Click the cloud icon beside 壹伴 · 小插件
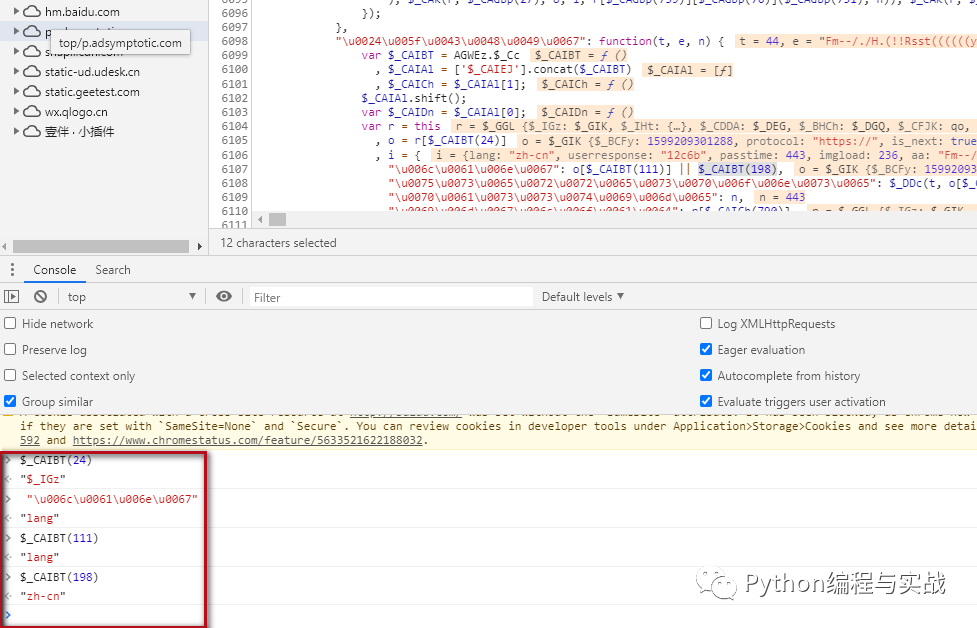The image size is (977, 628). tap(32, 131)
